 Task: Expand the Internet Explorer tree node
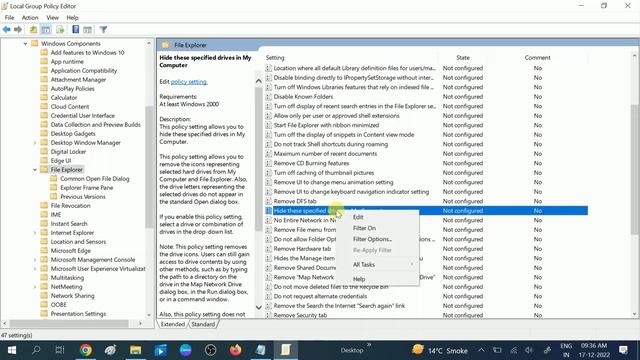(x=35, y=233)
